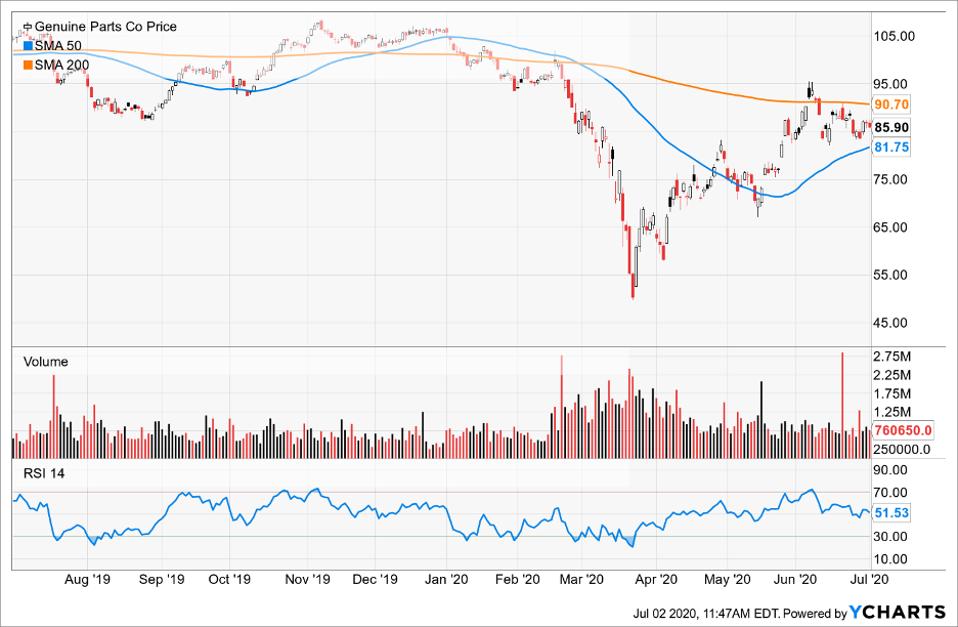Click the YCHARTS logo
The image size is (958, 627).
[898, 612]
